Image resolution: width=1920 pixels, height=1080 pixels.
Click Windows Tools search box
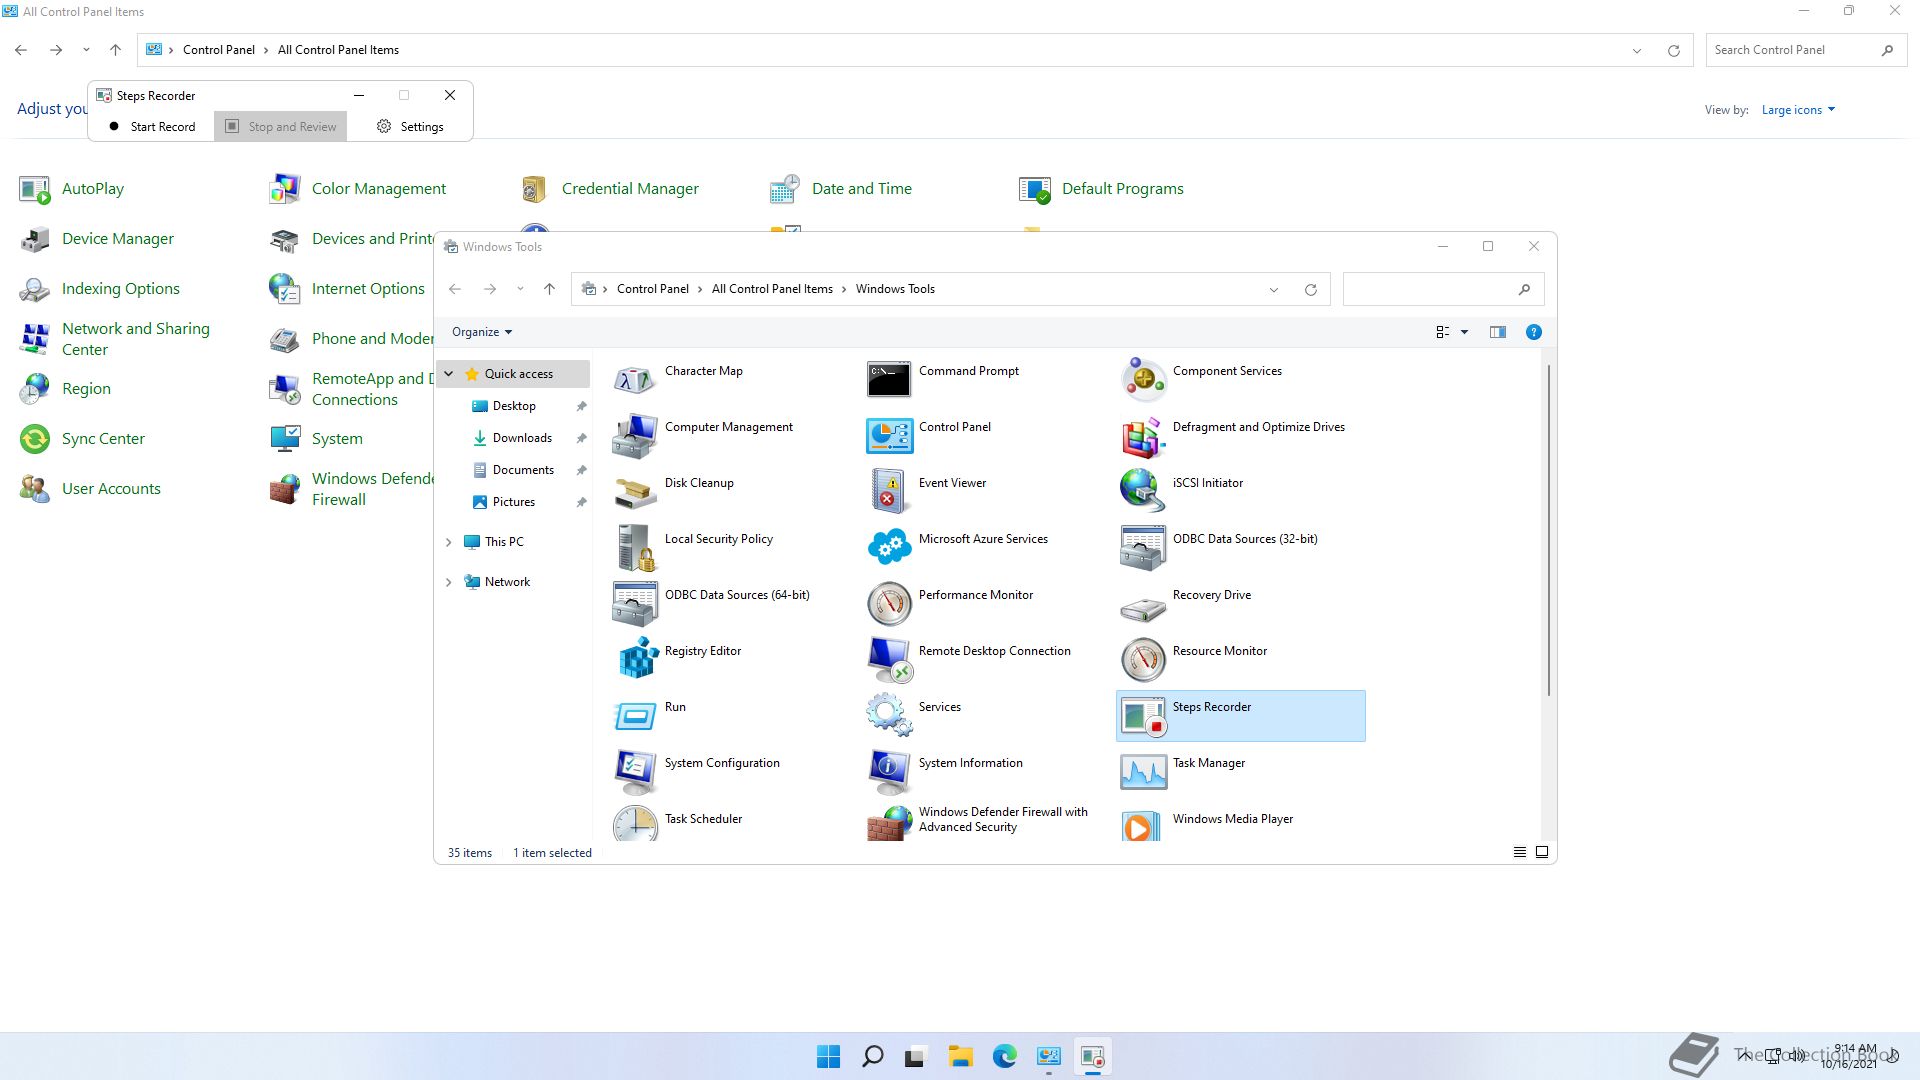(1443, 290)
